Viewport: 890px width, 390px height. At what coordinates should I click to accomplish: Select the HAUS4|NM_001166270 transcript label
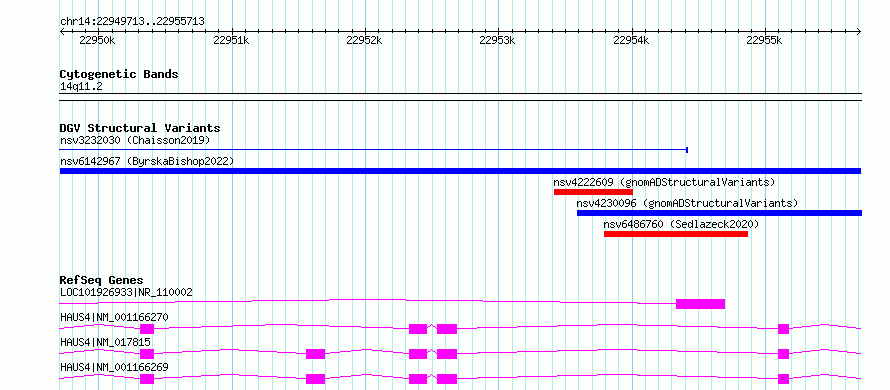point(114,317)
